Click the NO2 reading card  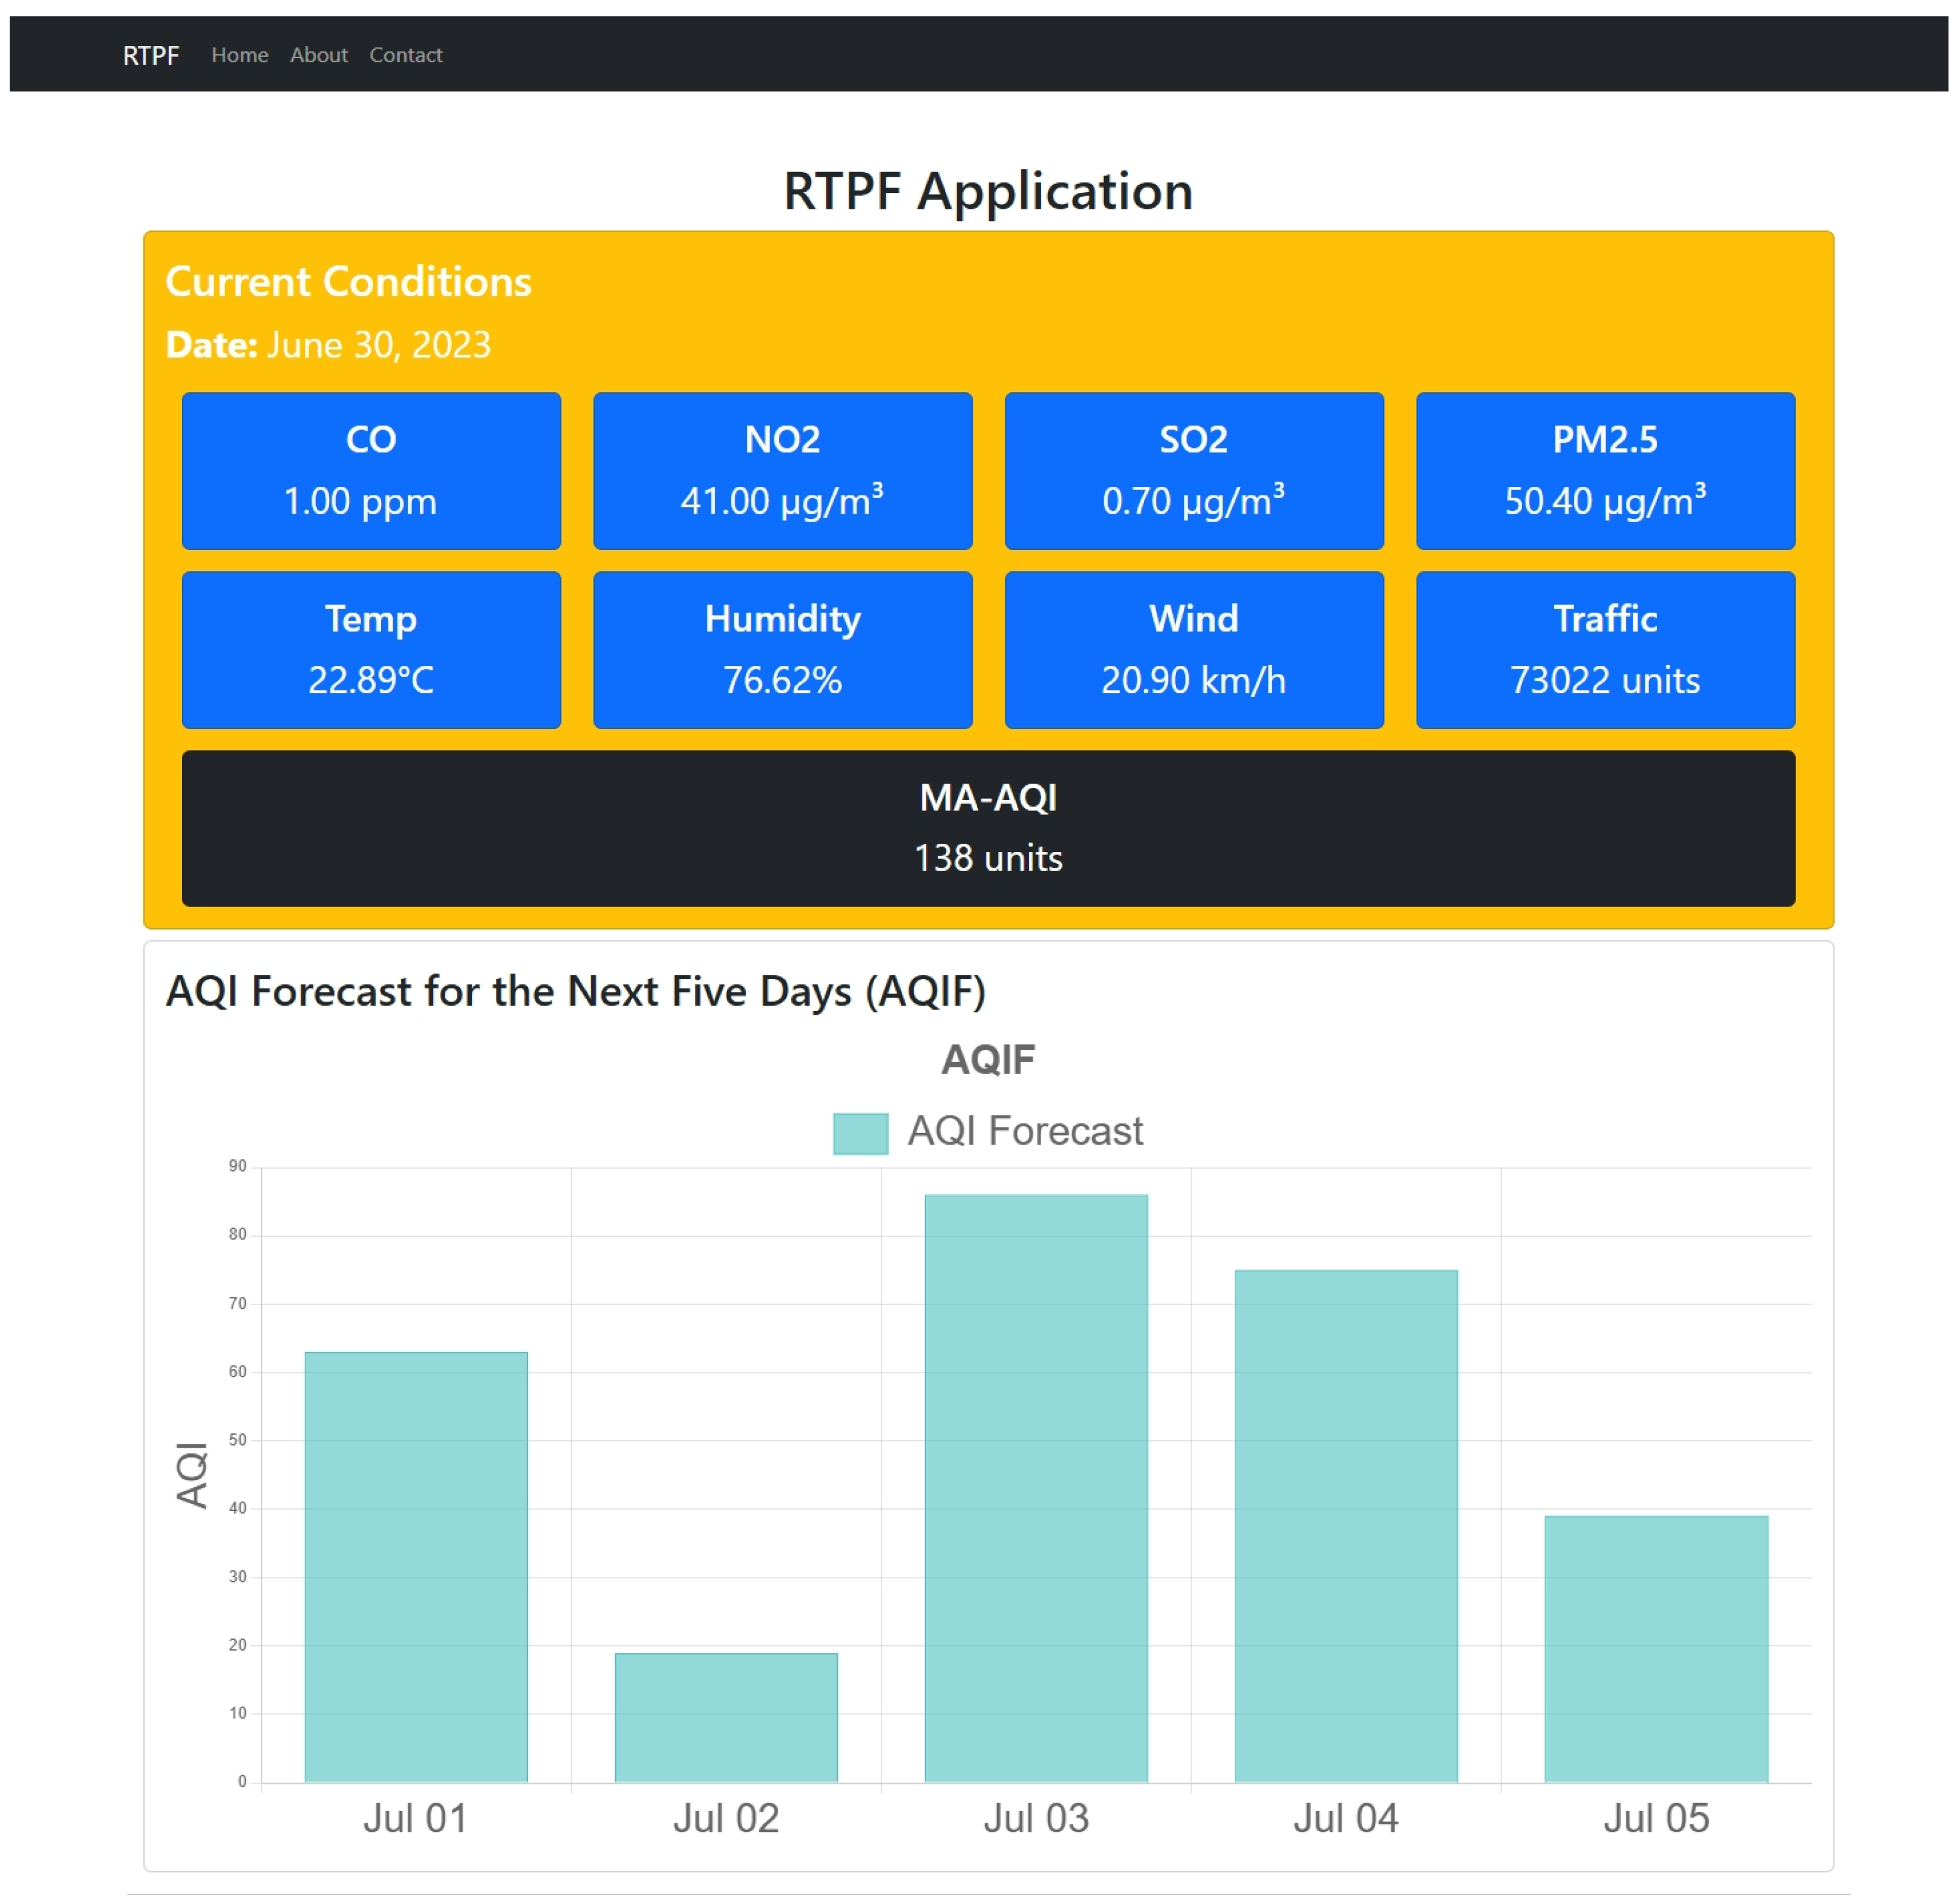click(x=782, y=470)
